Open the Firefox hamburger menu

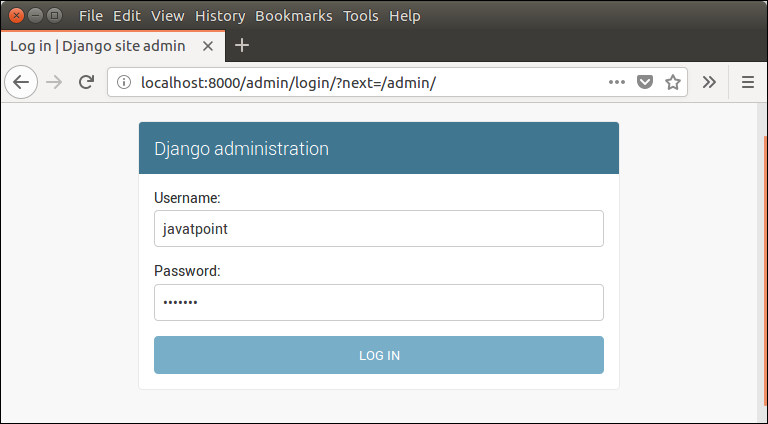[x=747, y=82]
